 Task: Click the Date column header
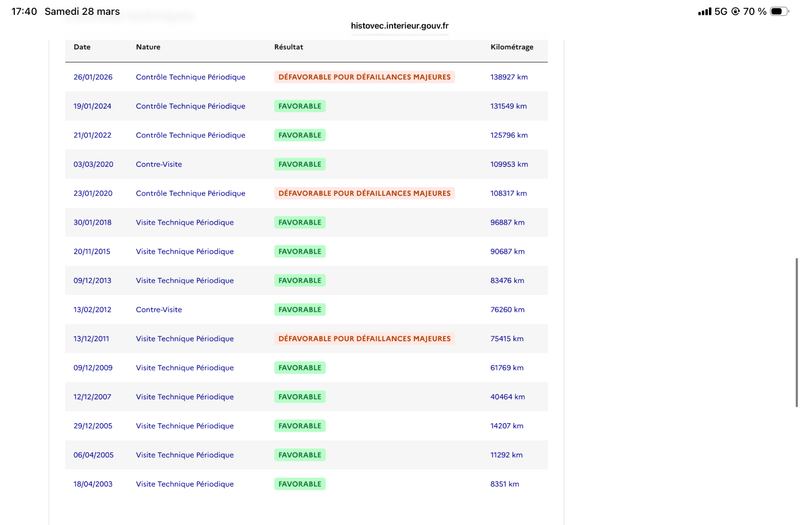point(82,47)
